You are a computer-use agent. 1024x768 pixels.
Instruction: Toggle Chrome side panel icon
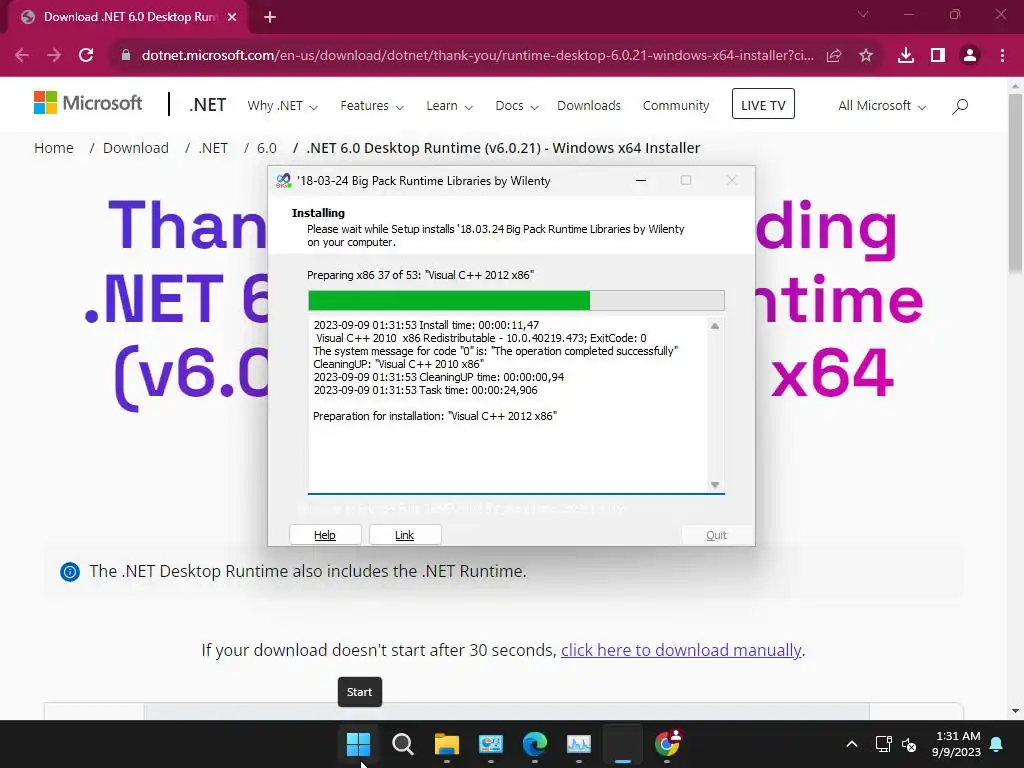click(938, 56)
